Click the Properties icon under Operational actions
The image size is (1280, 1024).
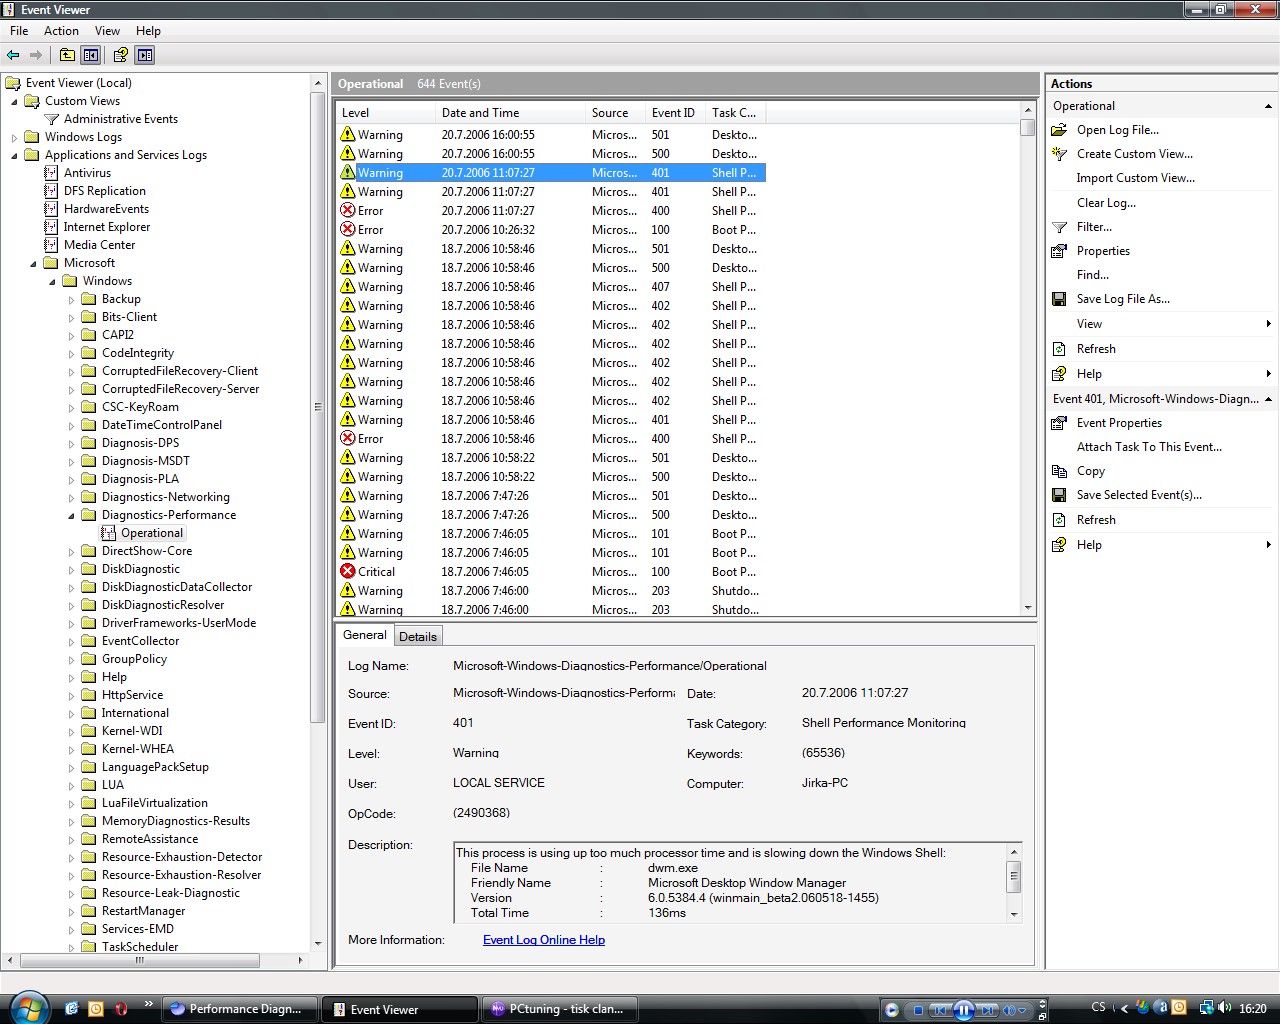pos(1059,251)
